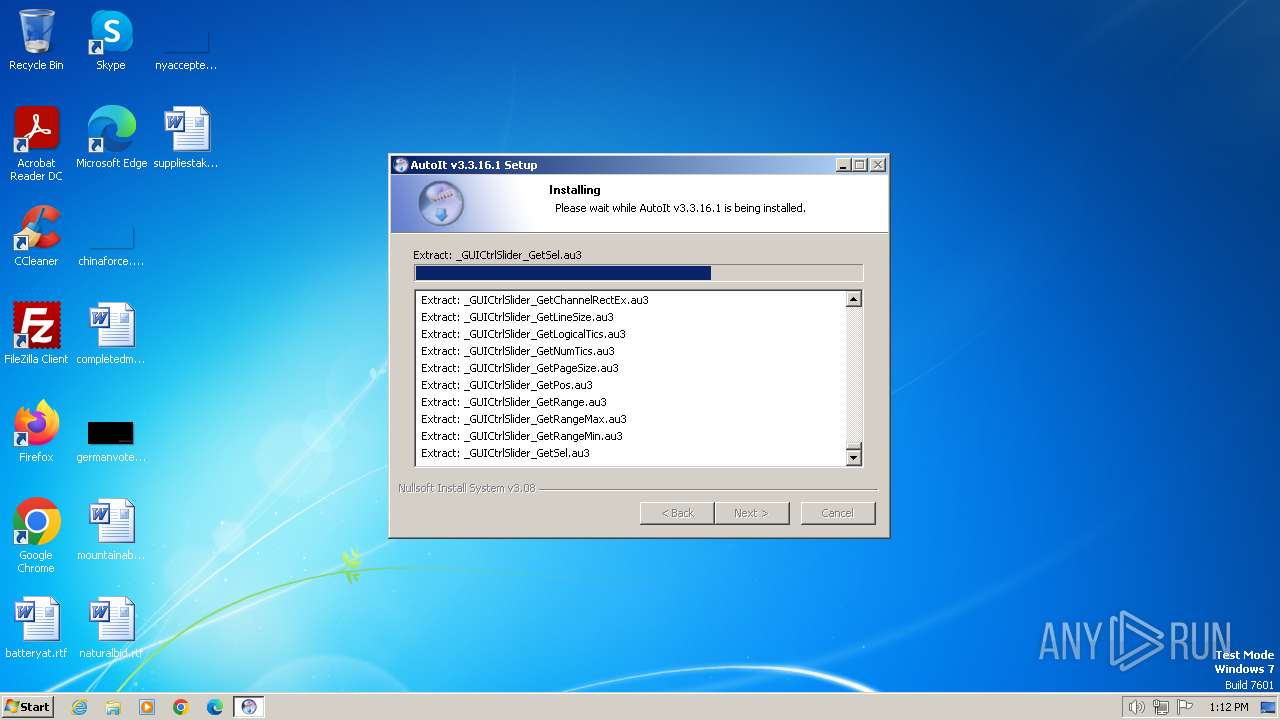Select the _GUICtrlSlider_GetRangeMax.au3 log line
Image resolution: width=1280 pixels, height=720 pixels.
(523, 419)
